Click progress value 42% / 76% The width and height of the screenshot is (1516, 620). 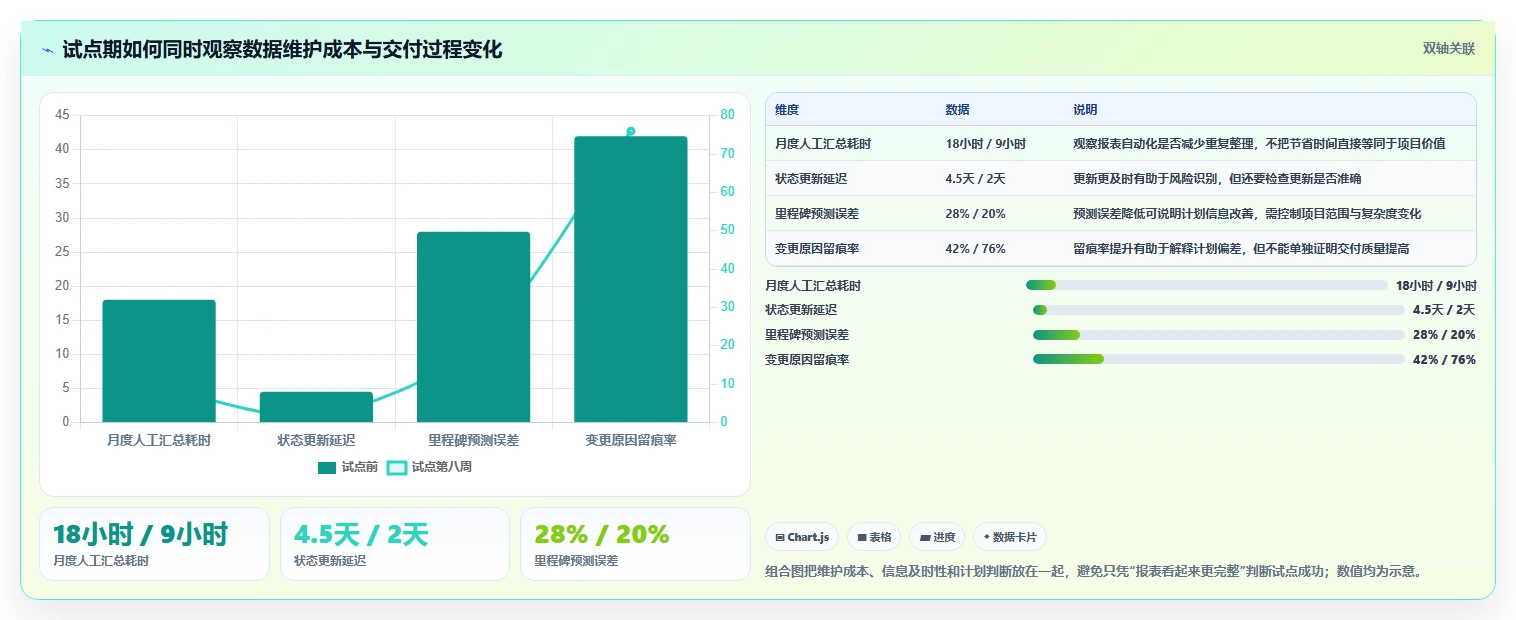pyautogui.click(x=1444, y=360)
